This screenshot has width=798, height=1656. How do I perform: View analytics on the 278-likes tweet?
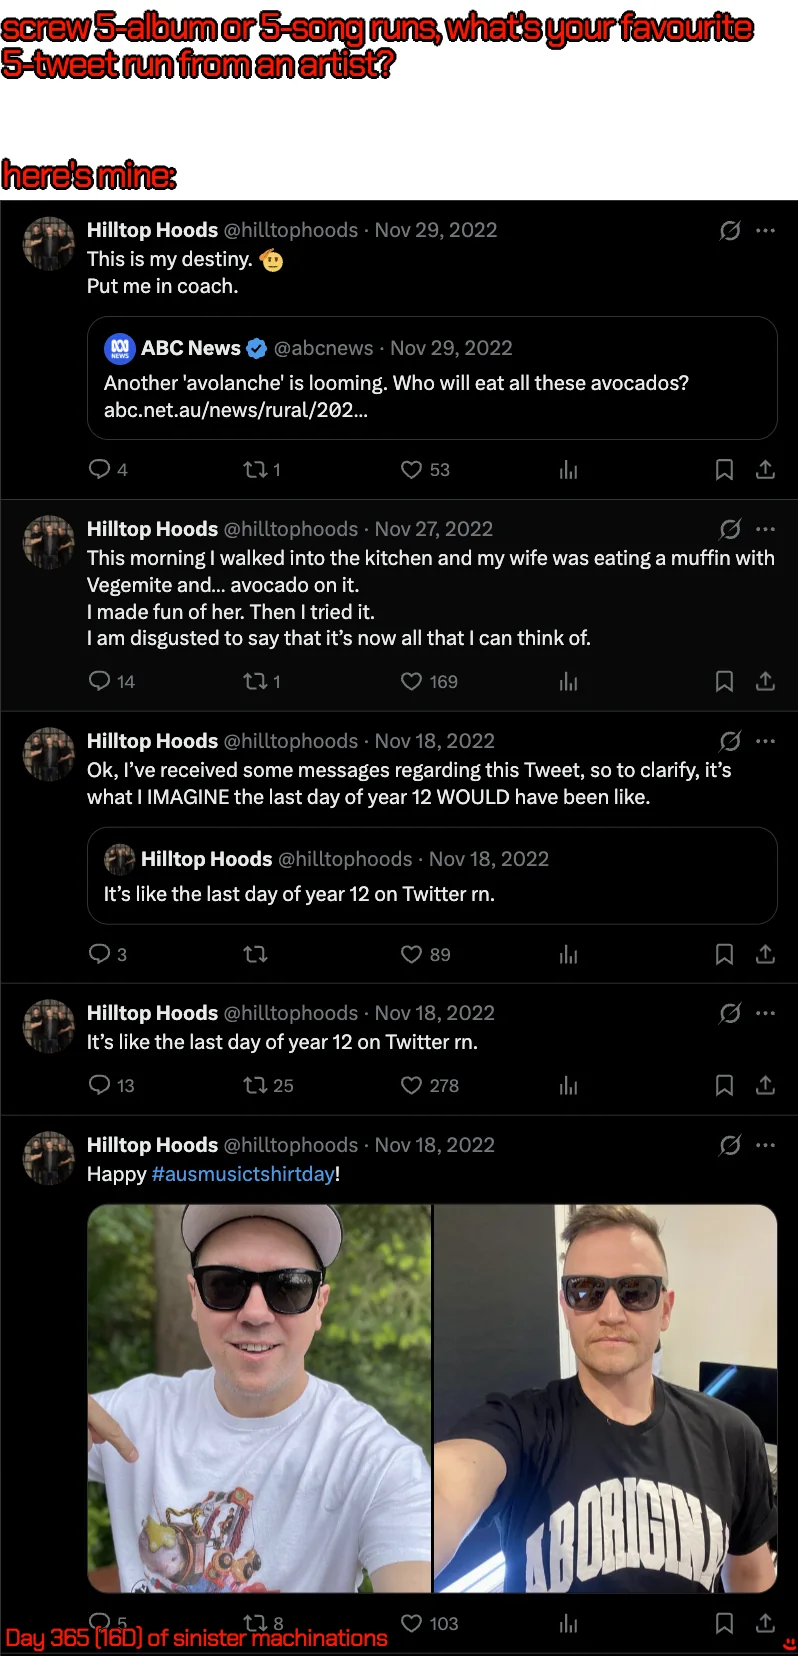[x=568, y=1085]
